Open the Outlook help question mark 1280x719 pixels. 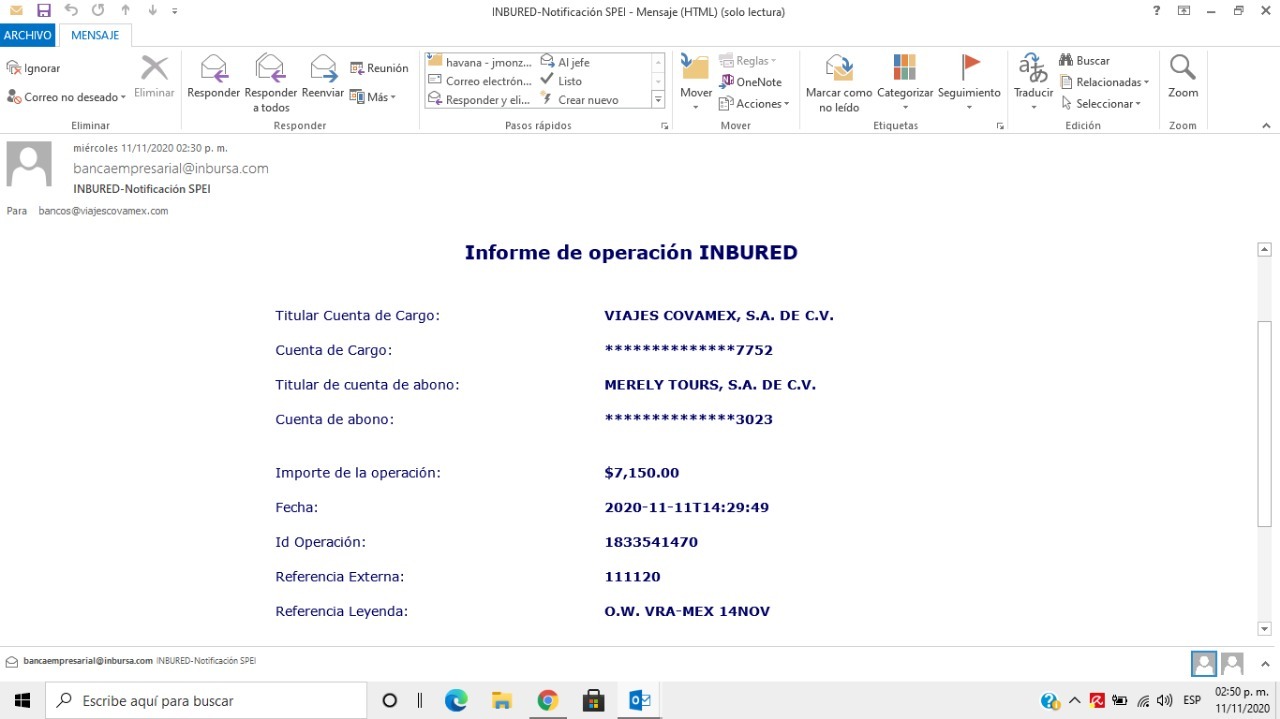pos(1157,11)
